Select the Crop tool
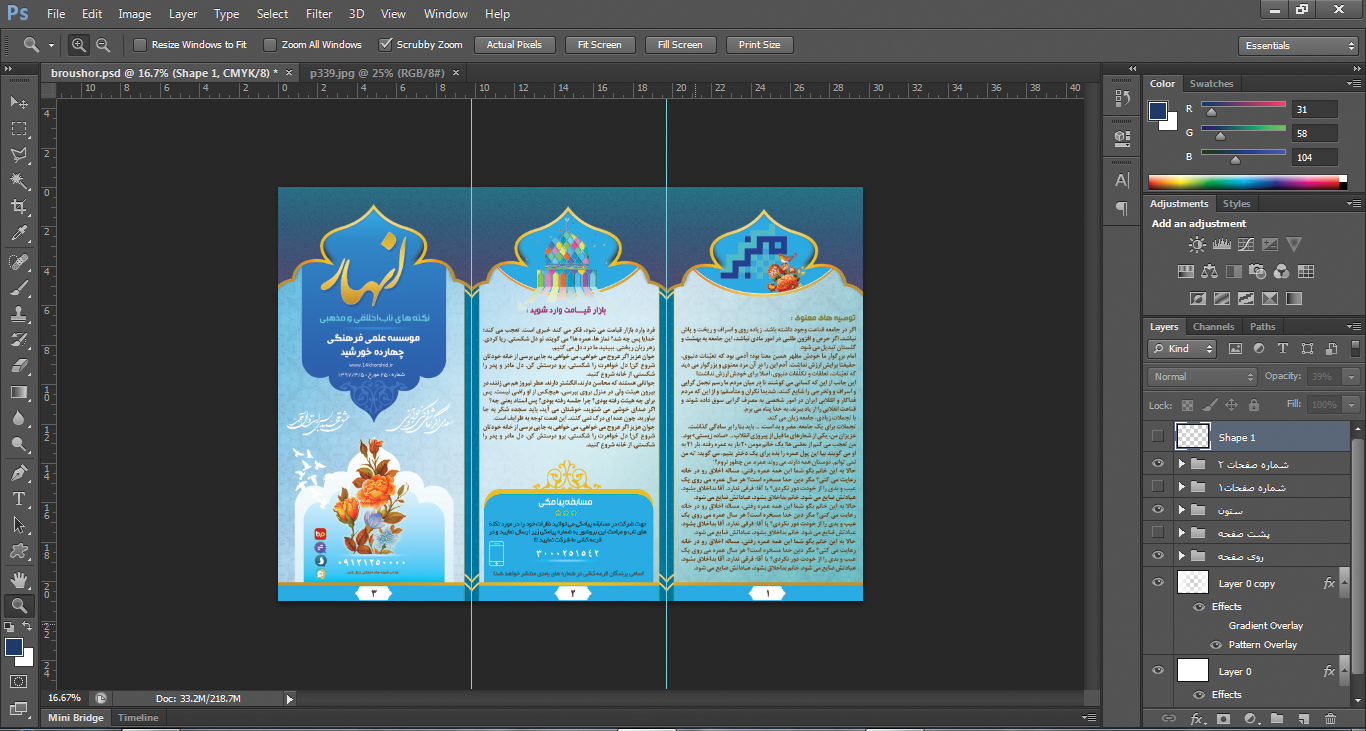 pos(19,207)
